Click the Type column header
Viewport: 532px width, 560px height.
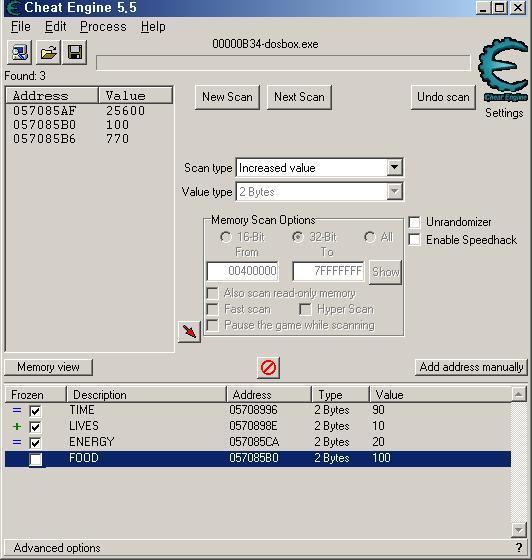[340, 395]
